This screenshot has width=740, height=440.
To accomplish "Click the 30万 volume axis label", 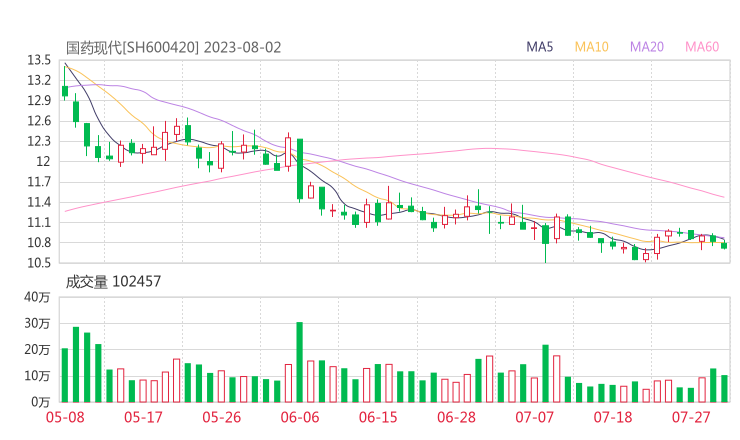I will pos(37,323).
